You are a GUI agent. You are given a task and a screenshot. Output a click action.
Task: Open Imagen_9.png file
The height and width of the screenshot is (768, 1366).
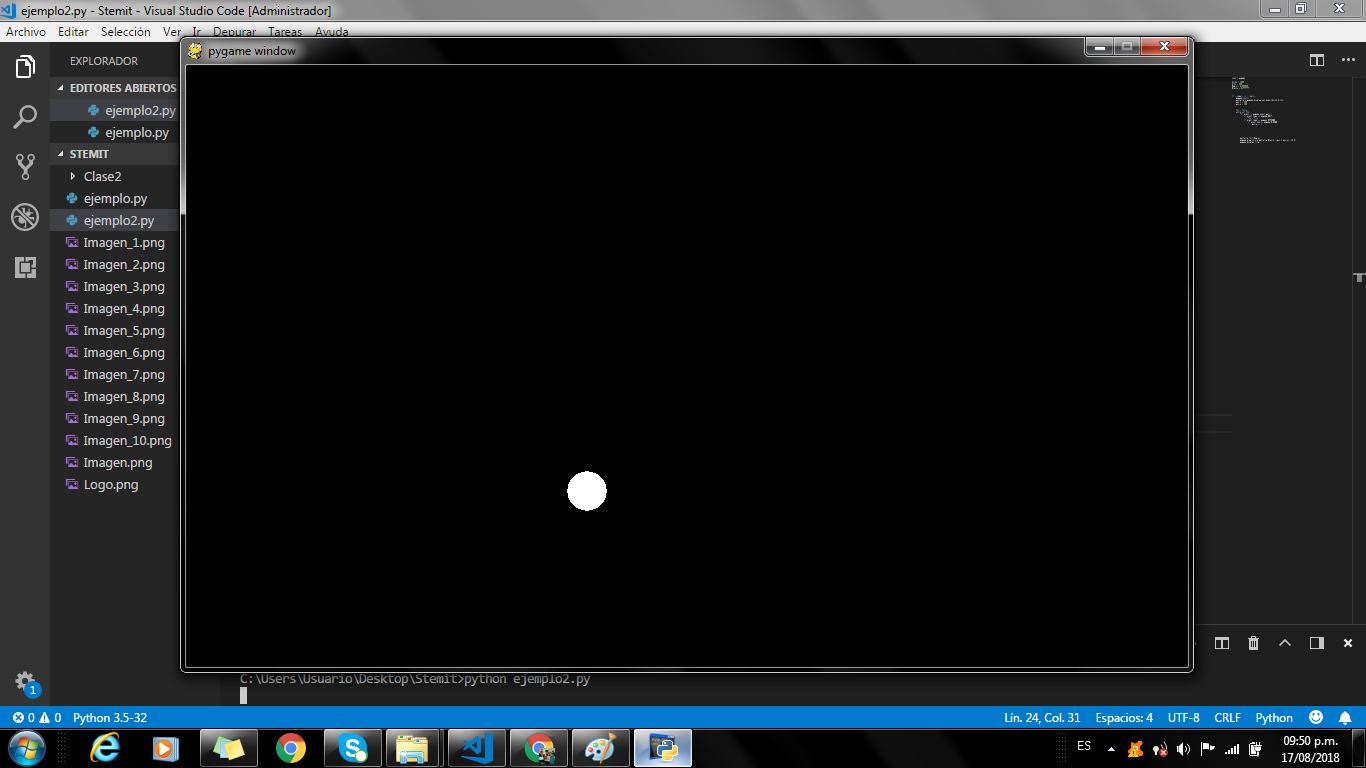click(x=115, y=418)
